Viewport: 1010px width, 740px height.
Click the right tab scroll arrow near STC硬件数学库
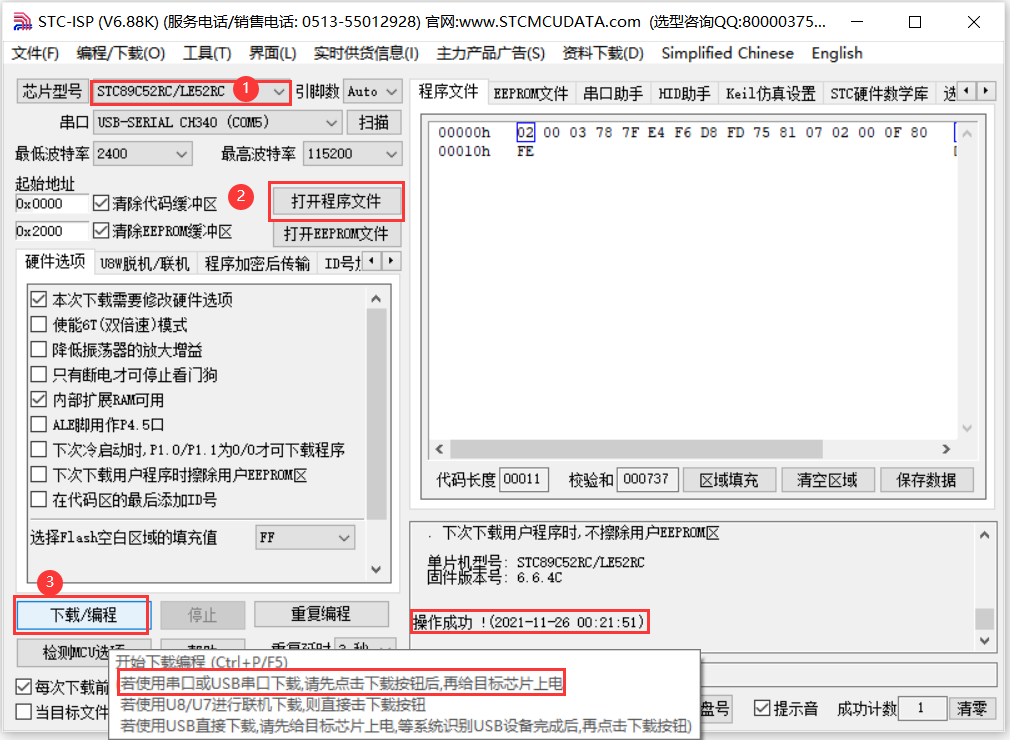click(x=986, y=91)
